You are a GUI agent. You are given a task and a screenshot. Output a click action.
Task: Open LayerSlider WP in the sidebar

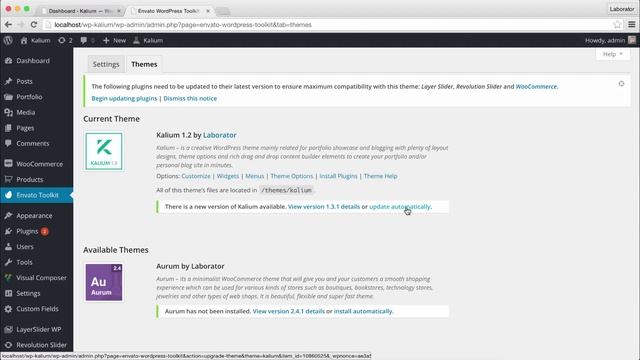(x=38, y=329)
